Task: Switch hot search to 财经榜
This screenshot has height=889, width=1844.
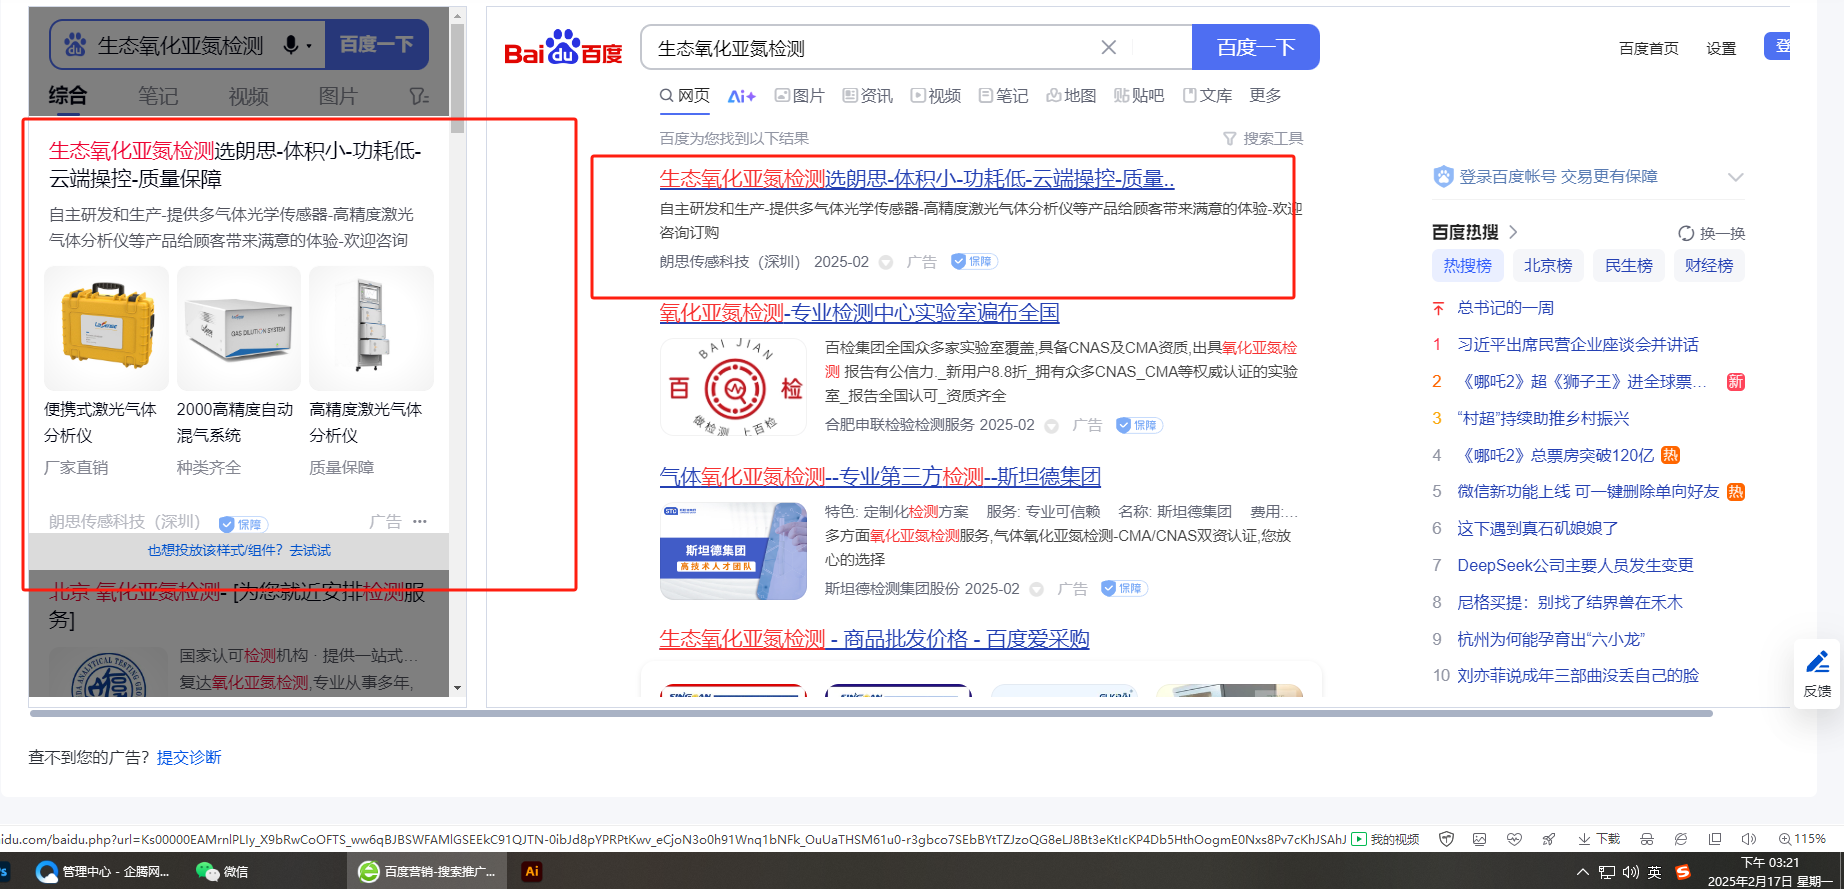Action: pos(1709,265)
